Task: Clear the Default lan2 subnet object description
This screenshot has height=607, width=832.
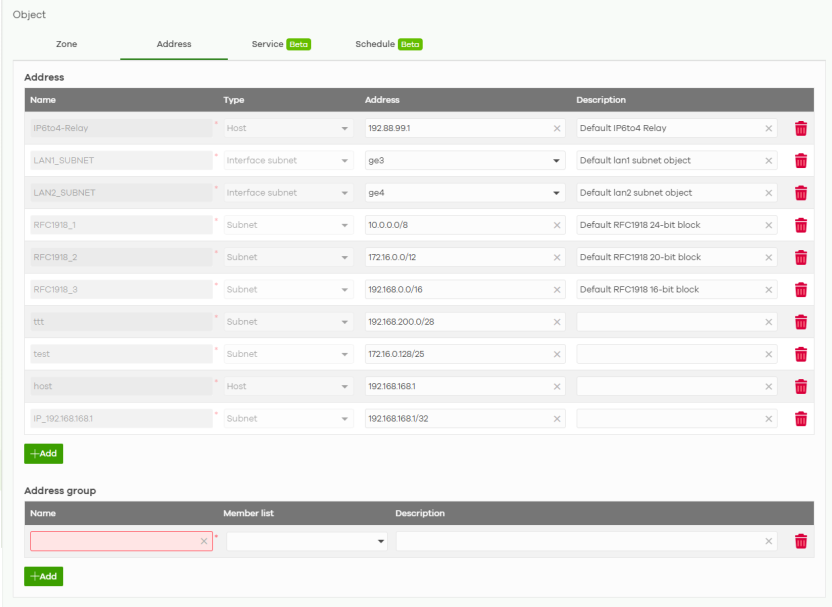Action: tap(768, 193)
